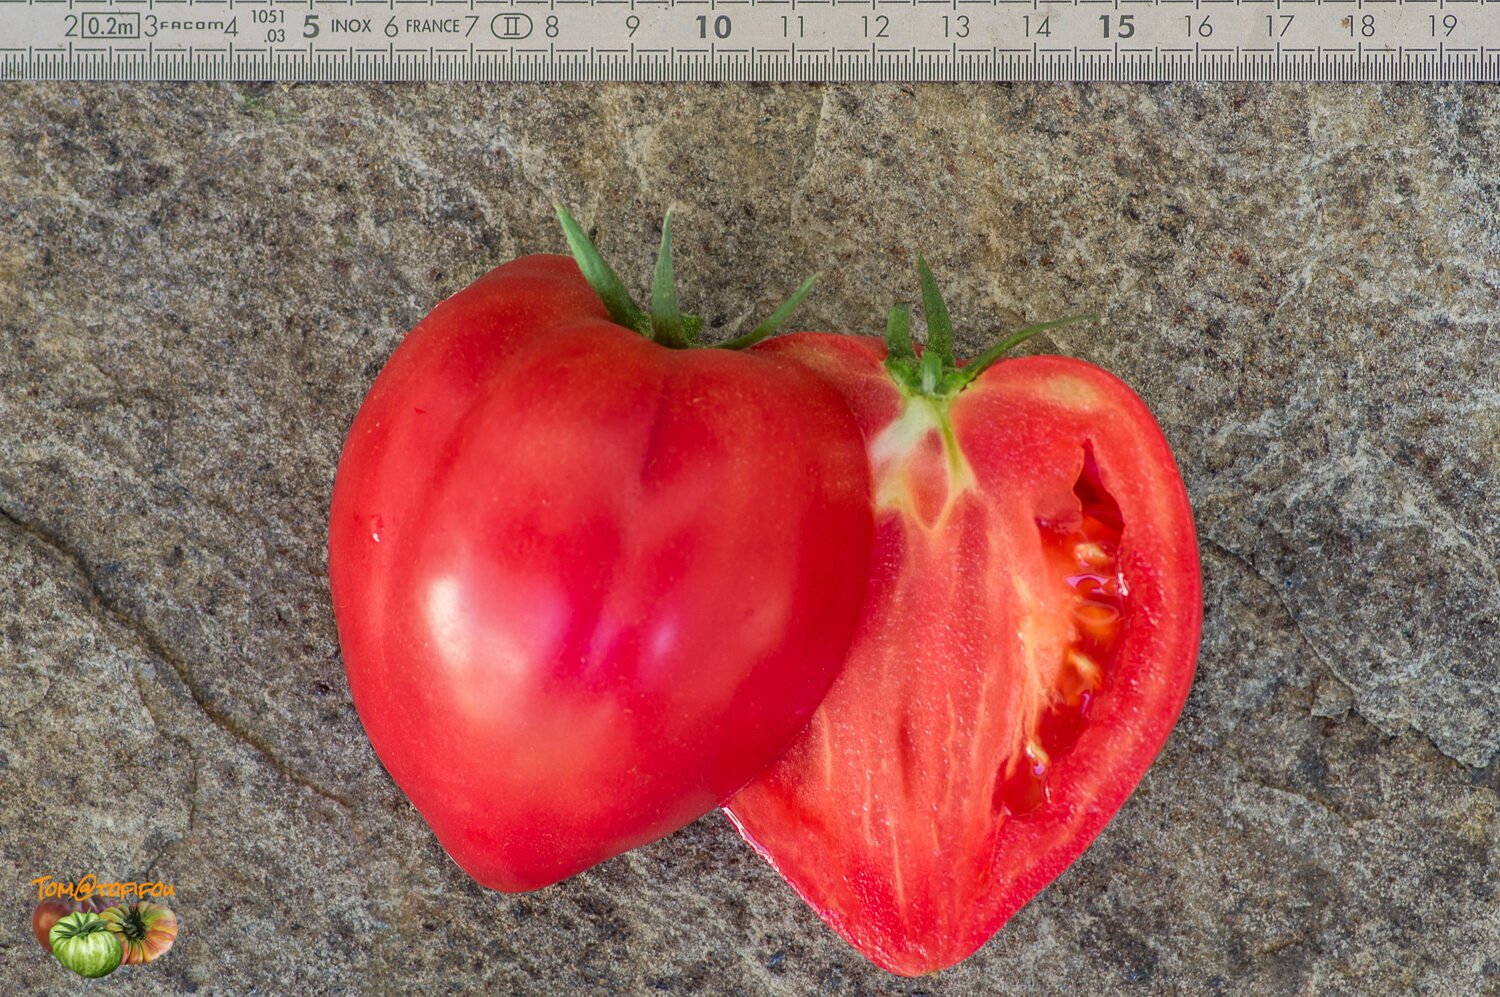Click the bold "10" on the ruler
Viewport: 1500px width, 997px height.
pyautogui.click(x=713, y=27)
